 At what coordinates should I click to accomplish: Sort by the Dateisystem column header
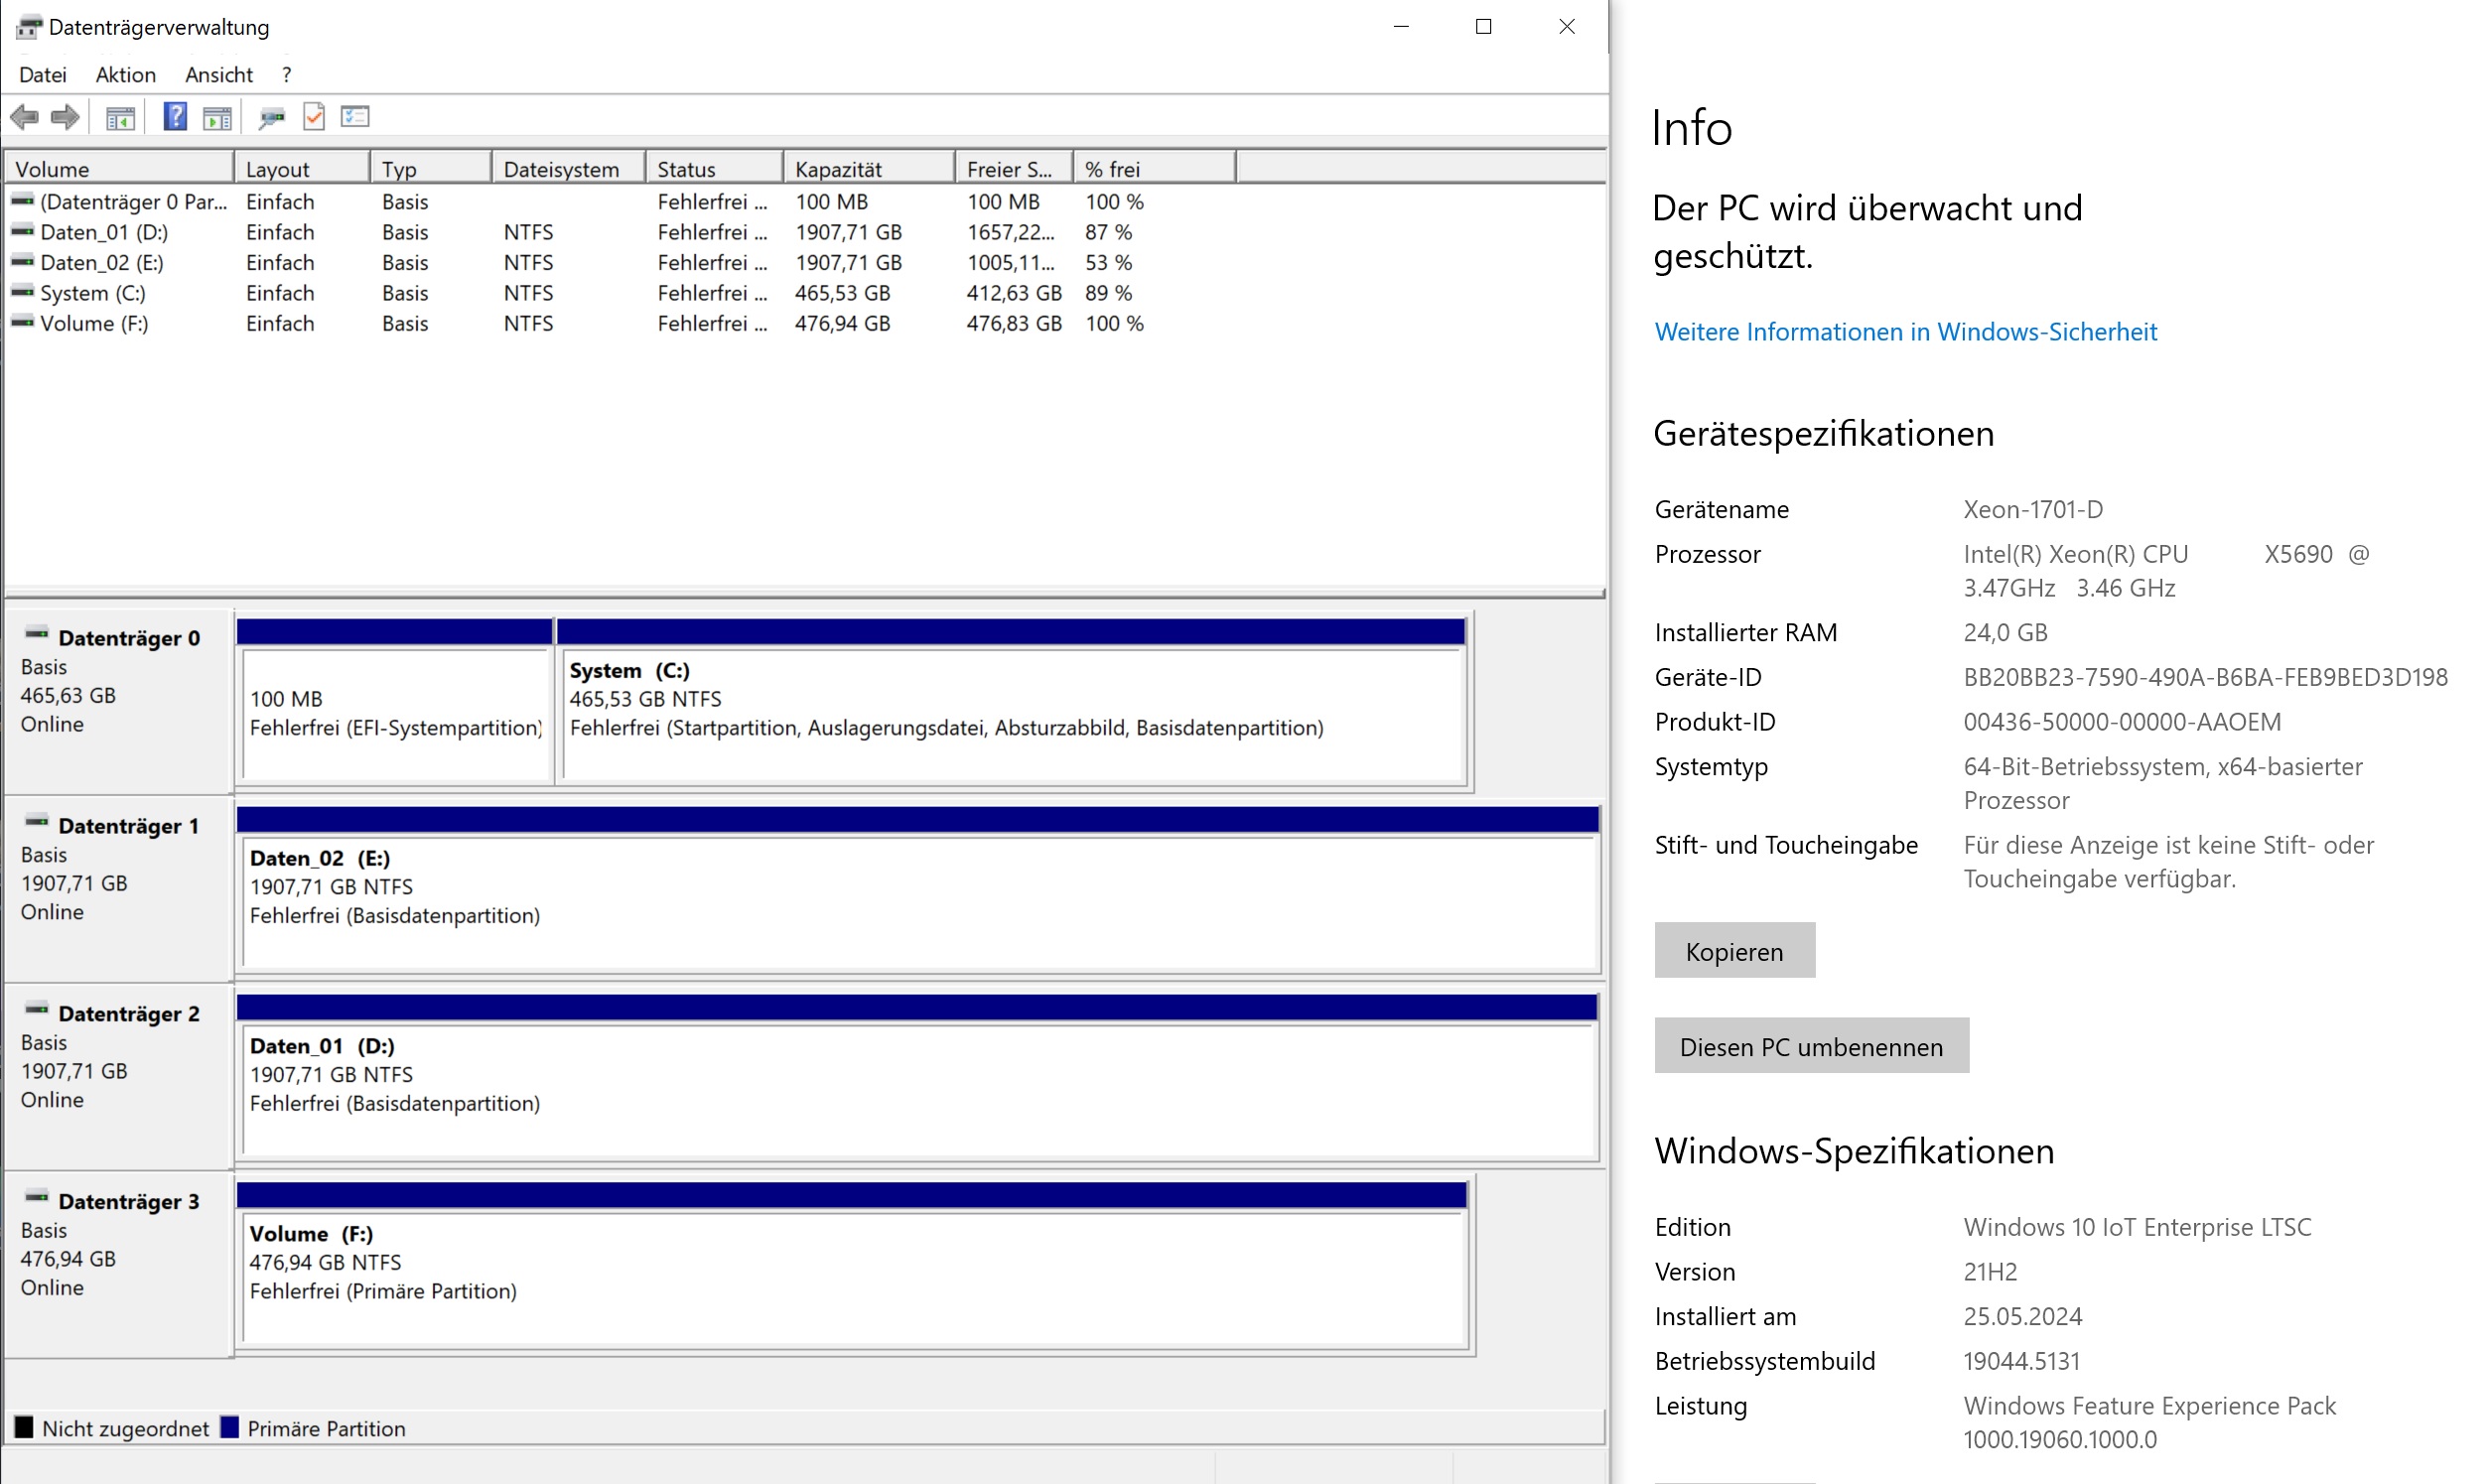(x=569, y=169)
